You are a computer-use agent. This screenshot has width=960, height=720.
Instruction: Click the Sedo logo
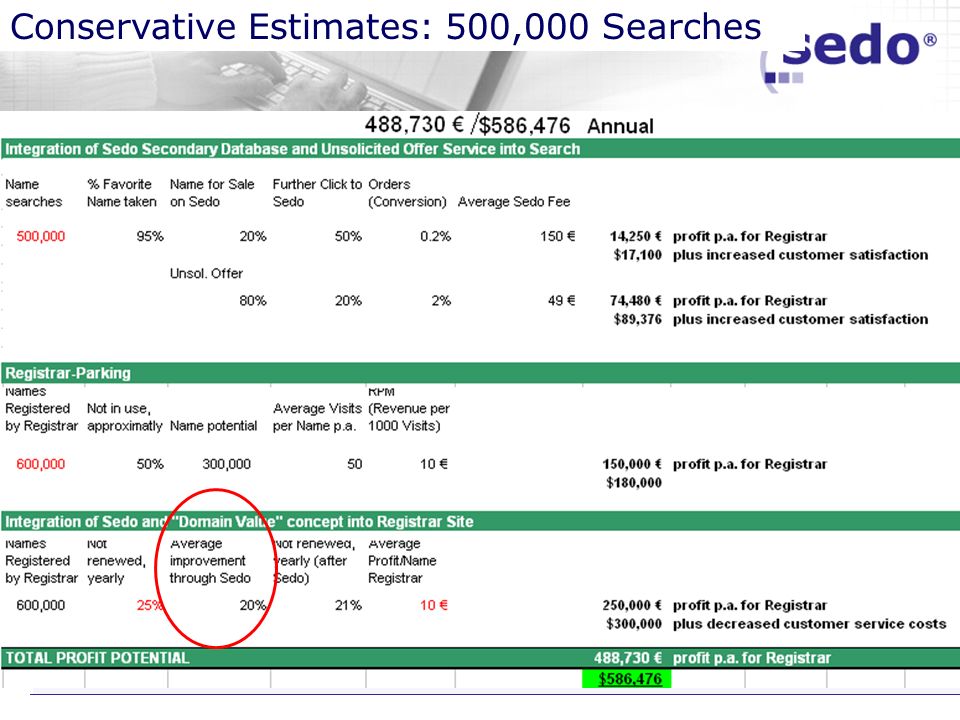coord(848,56)
